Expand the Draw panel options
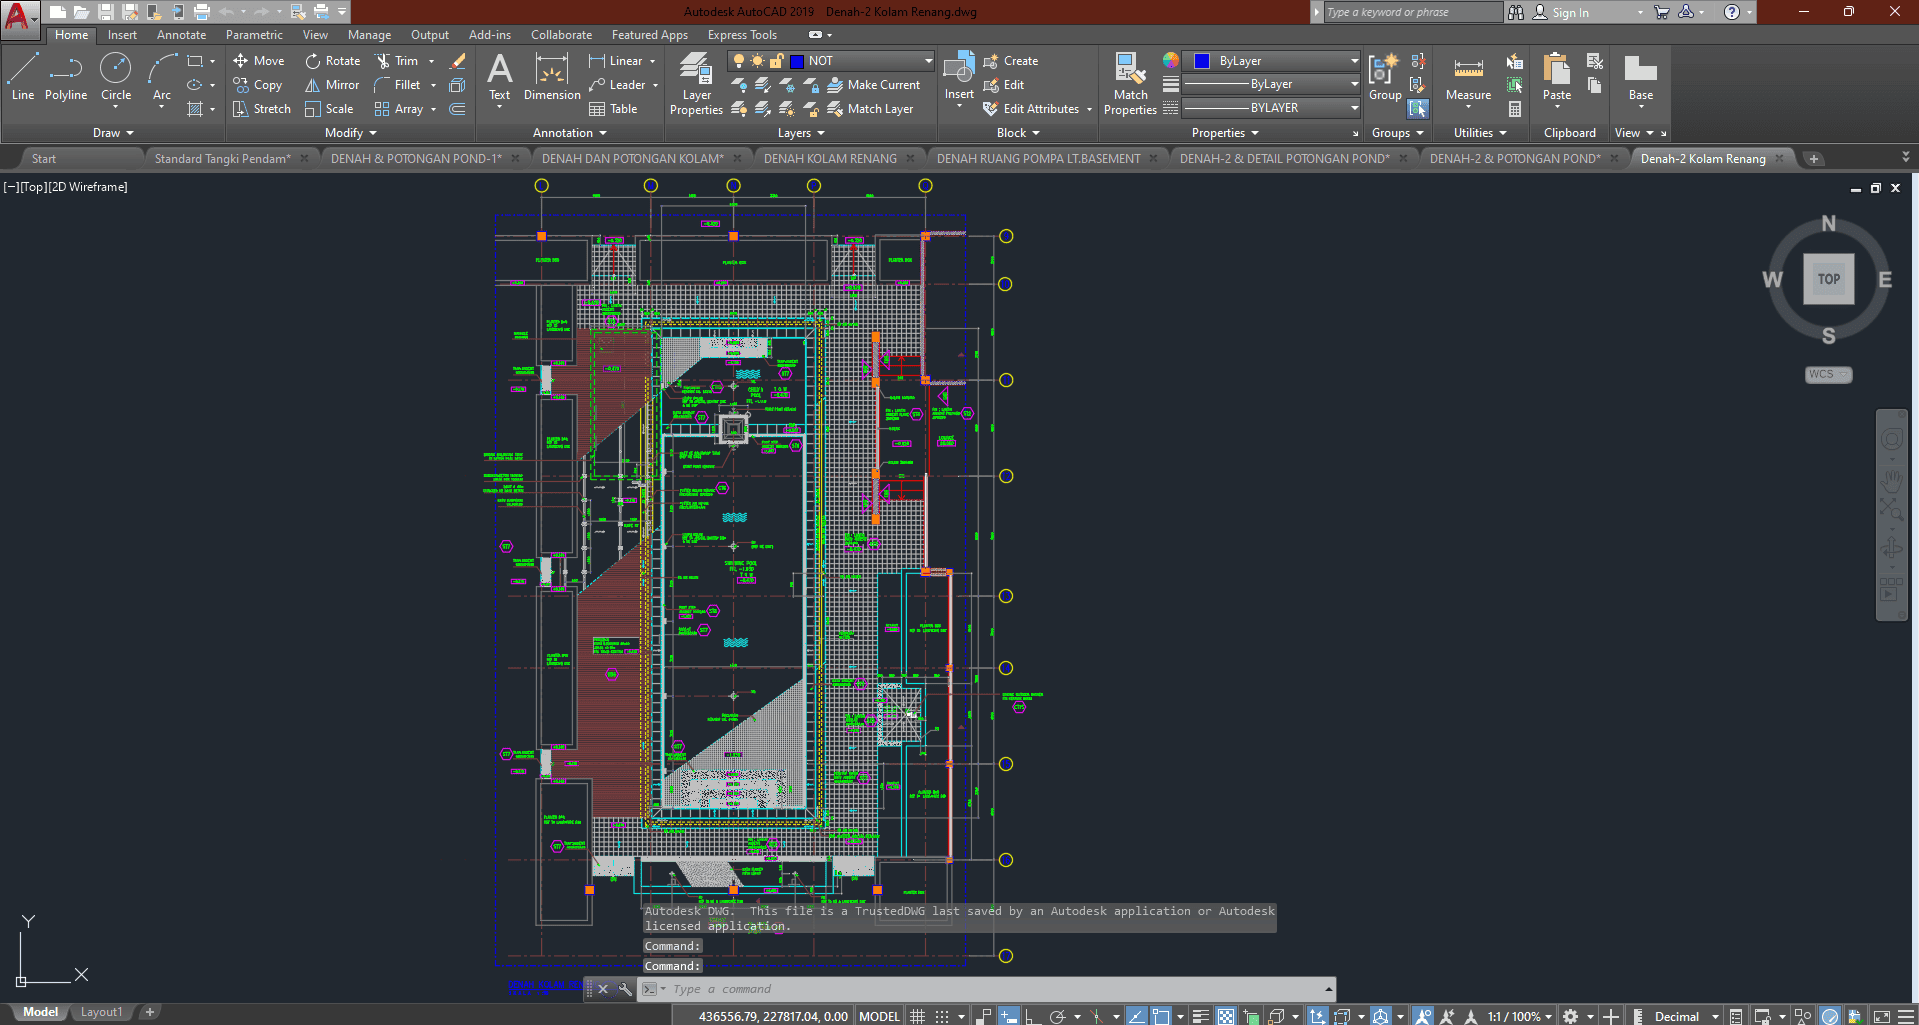Image resolution: width=1919 pixels, height=1025 pixels. coord(113,133)
